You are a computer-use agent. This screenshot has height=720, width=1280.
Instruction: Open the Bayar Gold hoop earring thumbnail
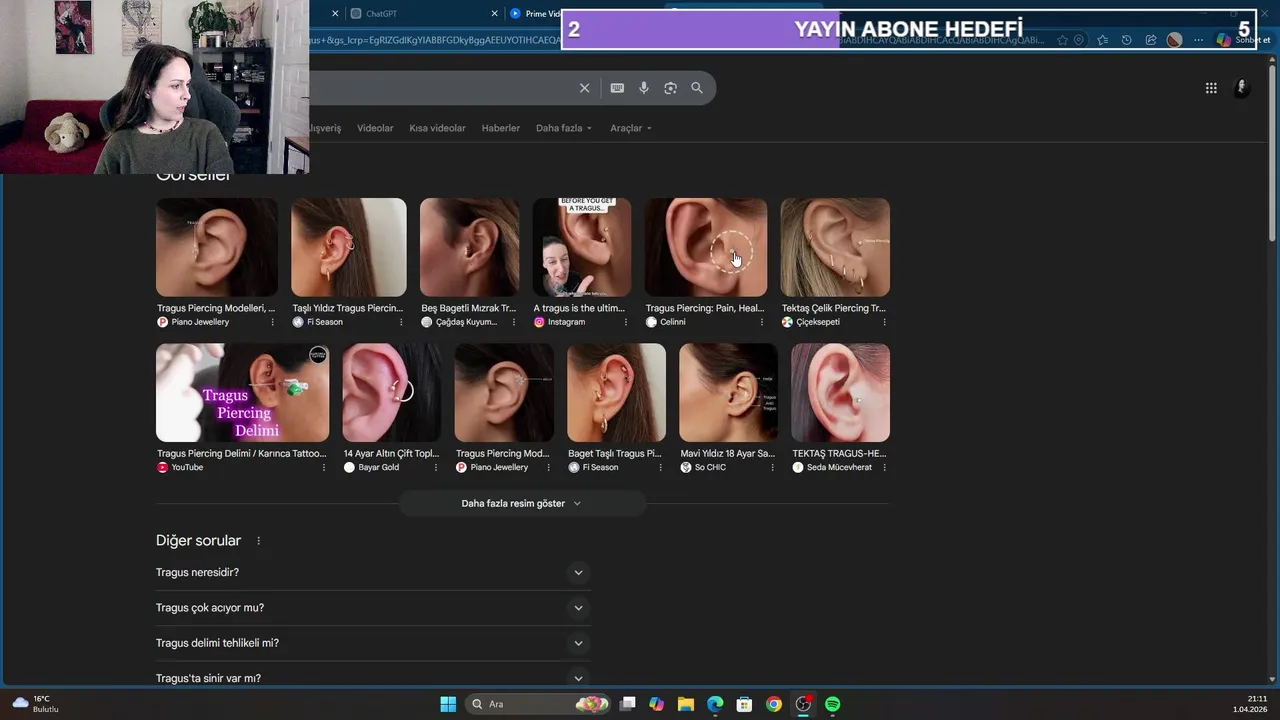(392, 393)
